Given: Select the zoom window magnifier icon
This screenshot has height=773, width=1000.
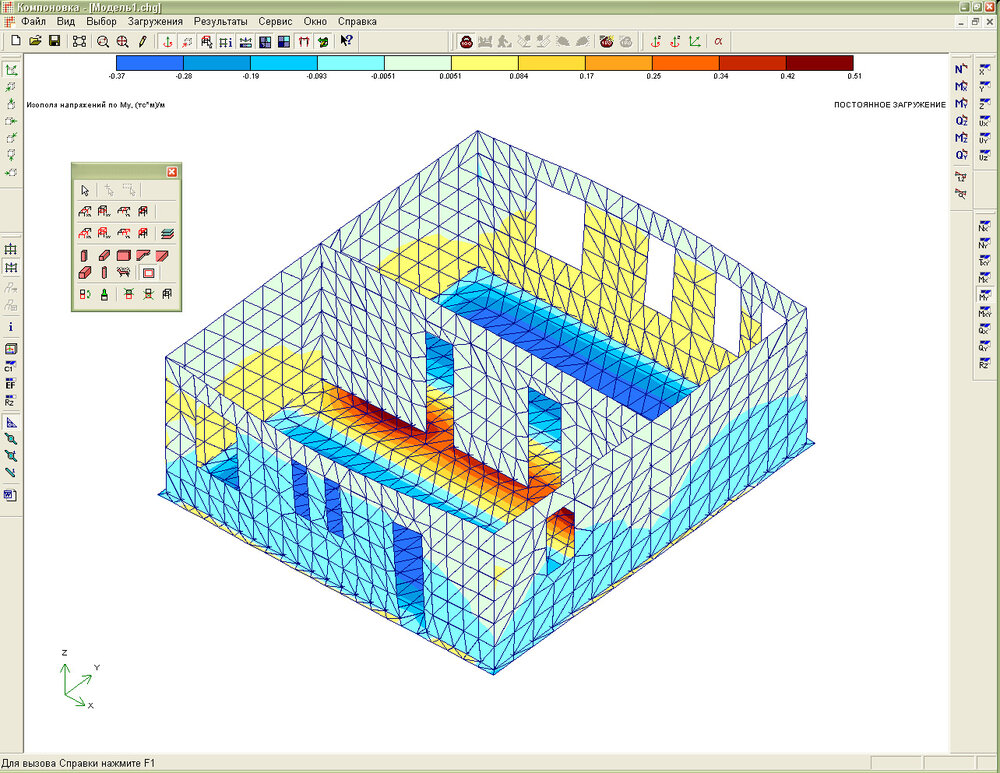Looking at the screenshot, I should pos(103,41).
